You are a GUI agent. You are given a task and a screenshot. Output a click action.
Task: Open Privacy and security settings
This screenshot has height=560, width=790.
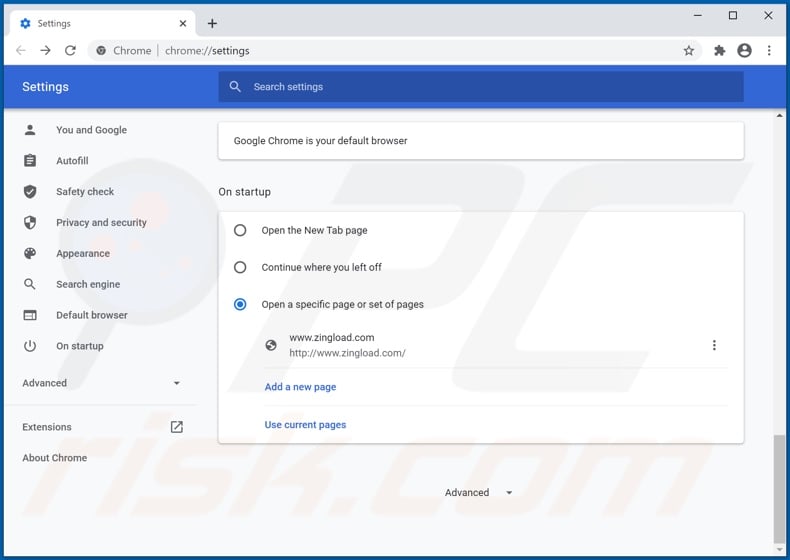101,223
